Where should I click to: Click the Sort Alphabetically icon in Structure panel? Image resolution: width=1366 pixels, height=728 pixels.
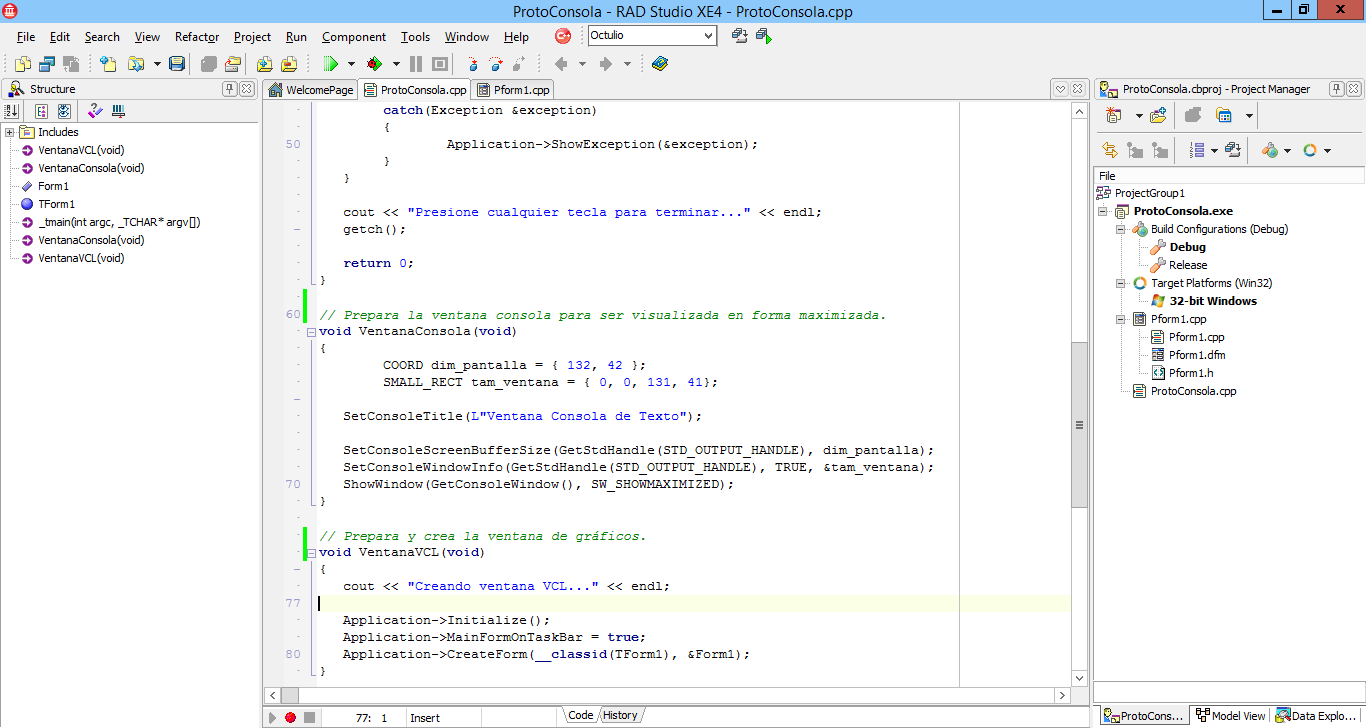point(13,111)
